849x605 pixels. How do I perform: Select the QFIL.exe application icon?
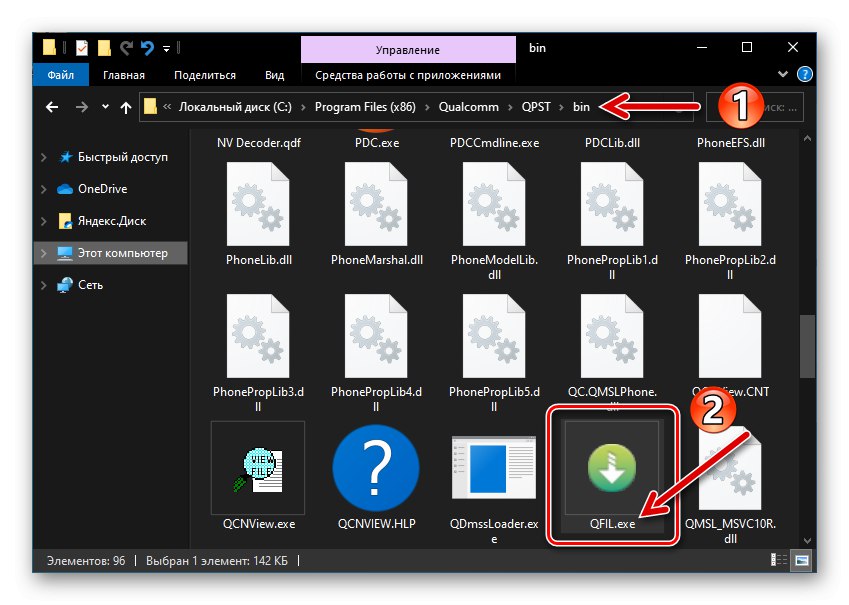(612, 467)
